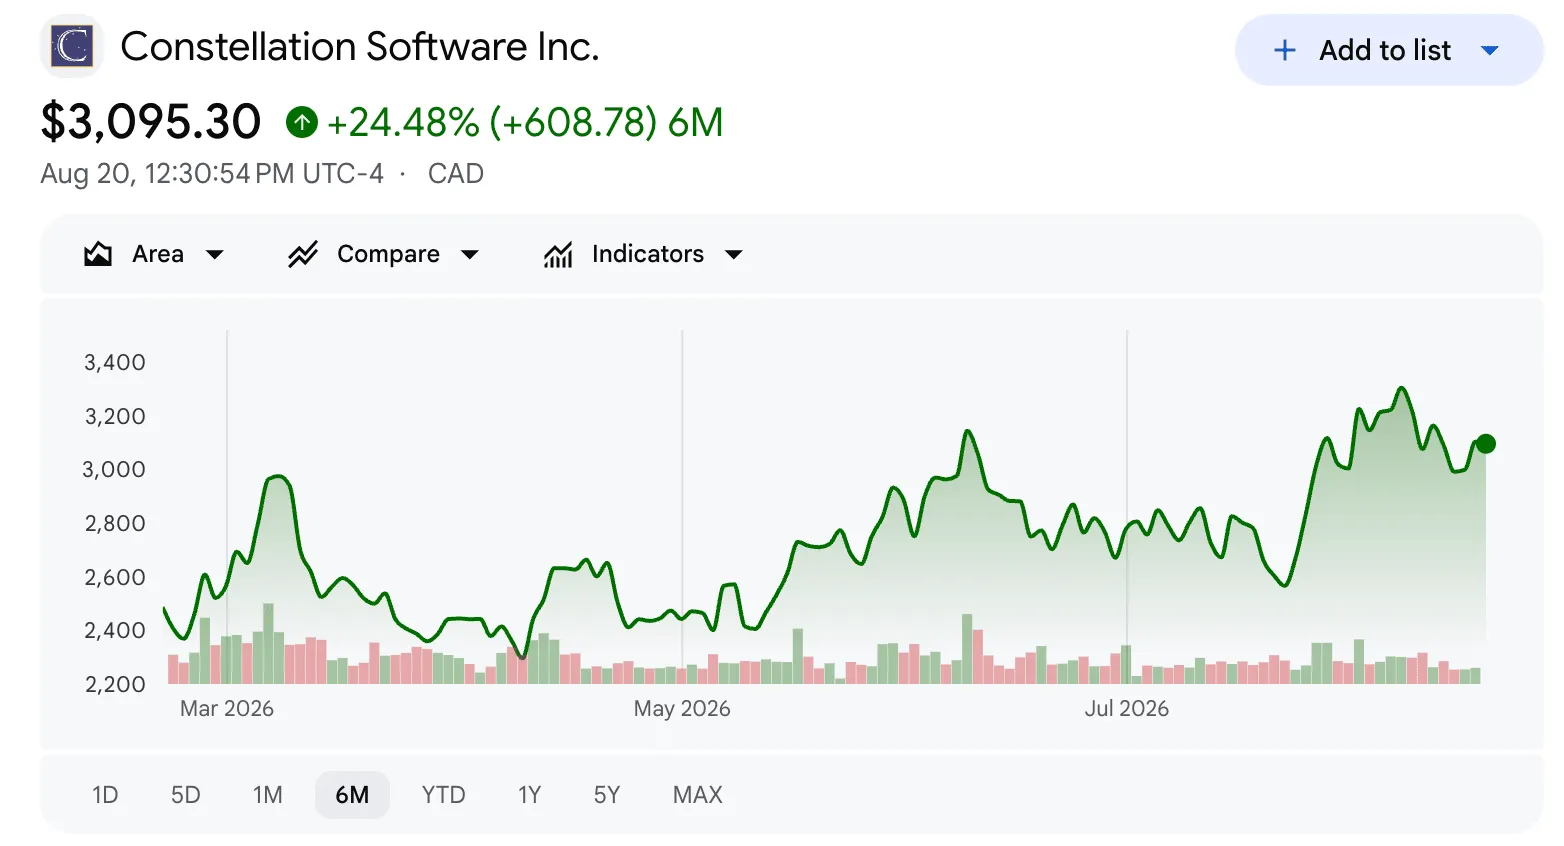
Task: Click the 3,000 y-axis label
Action: [x=114, y=469]
